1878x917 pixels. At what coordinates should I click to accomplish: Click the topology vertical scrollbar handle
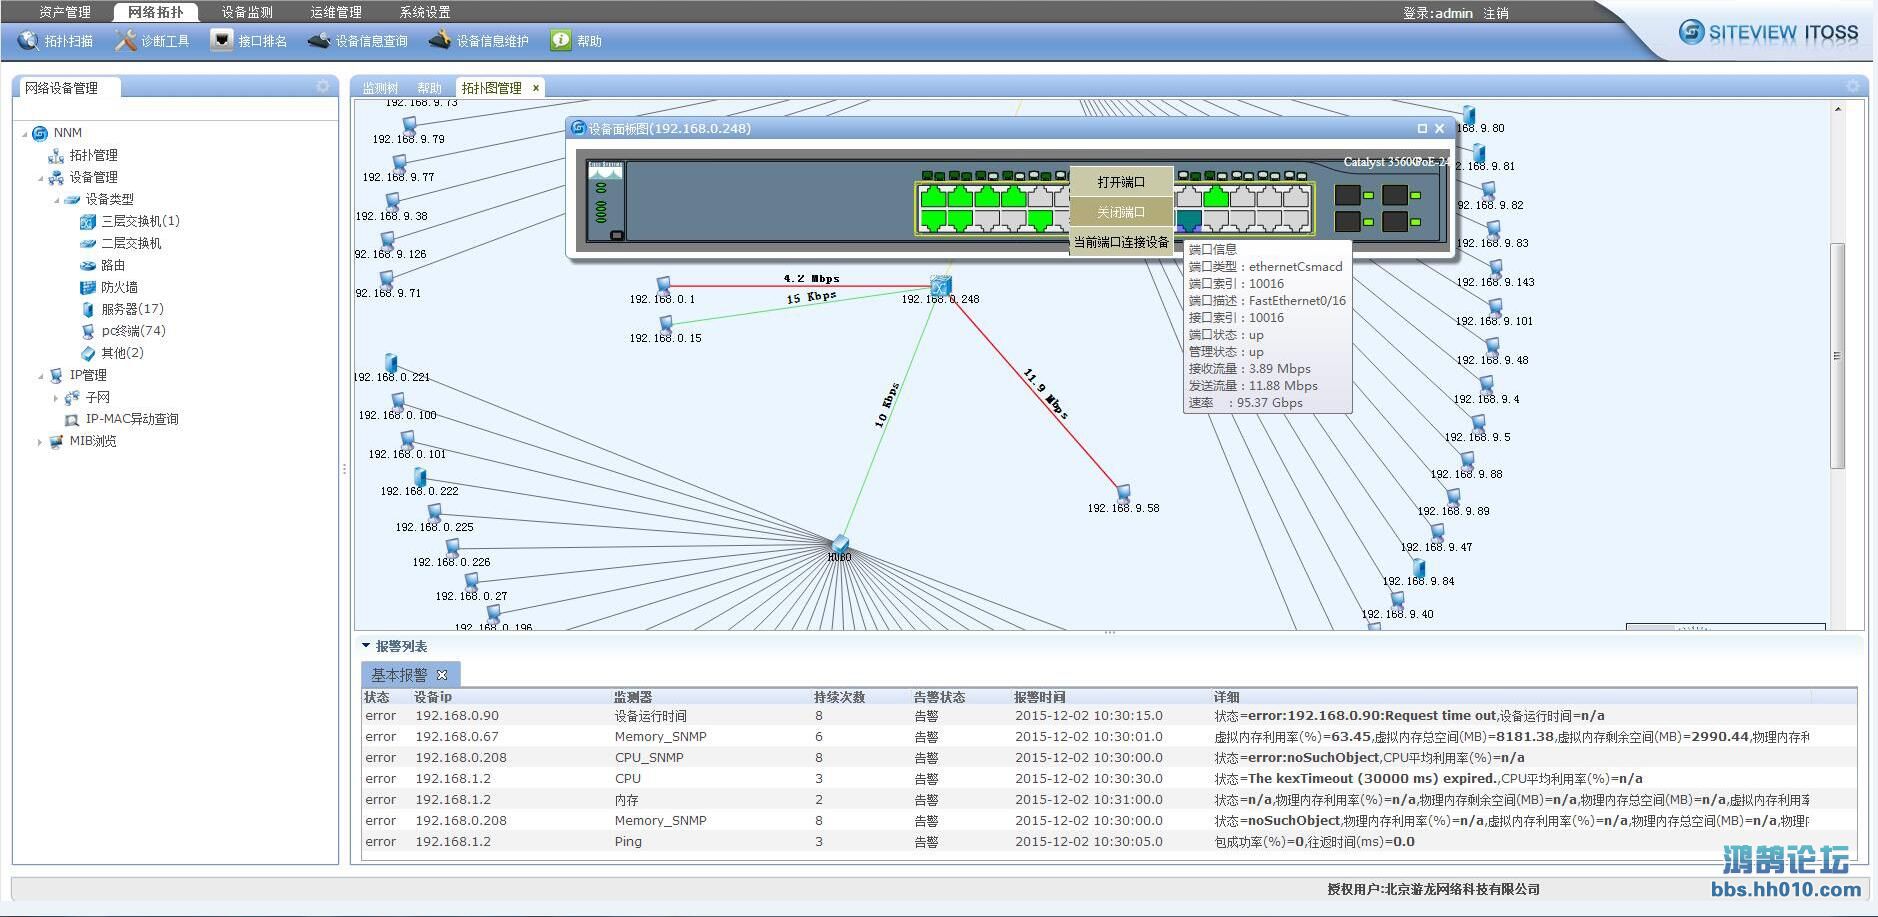1837,355
